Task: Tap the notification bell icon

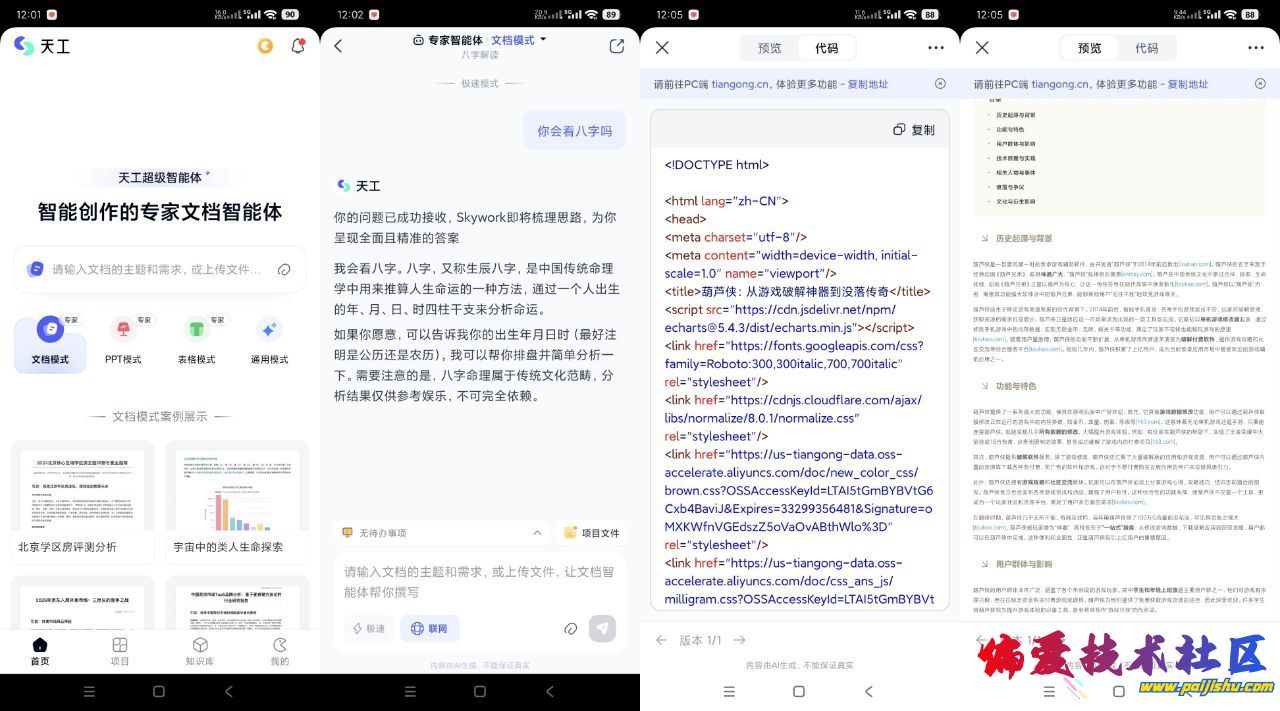Action: click(297, 46)
